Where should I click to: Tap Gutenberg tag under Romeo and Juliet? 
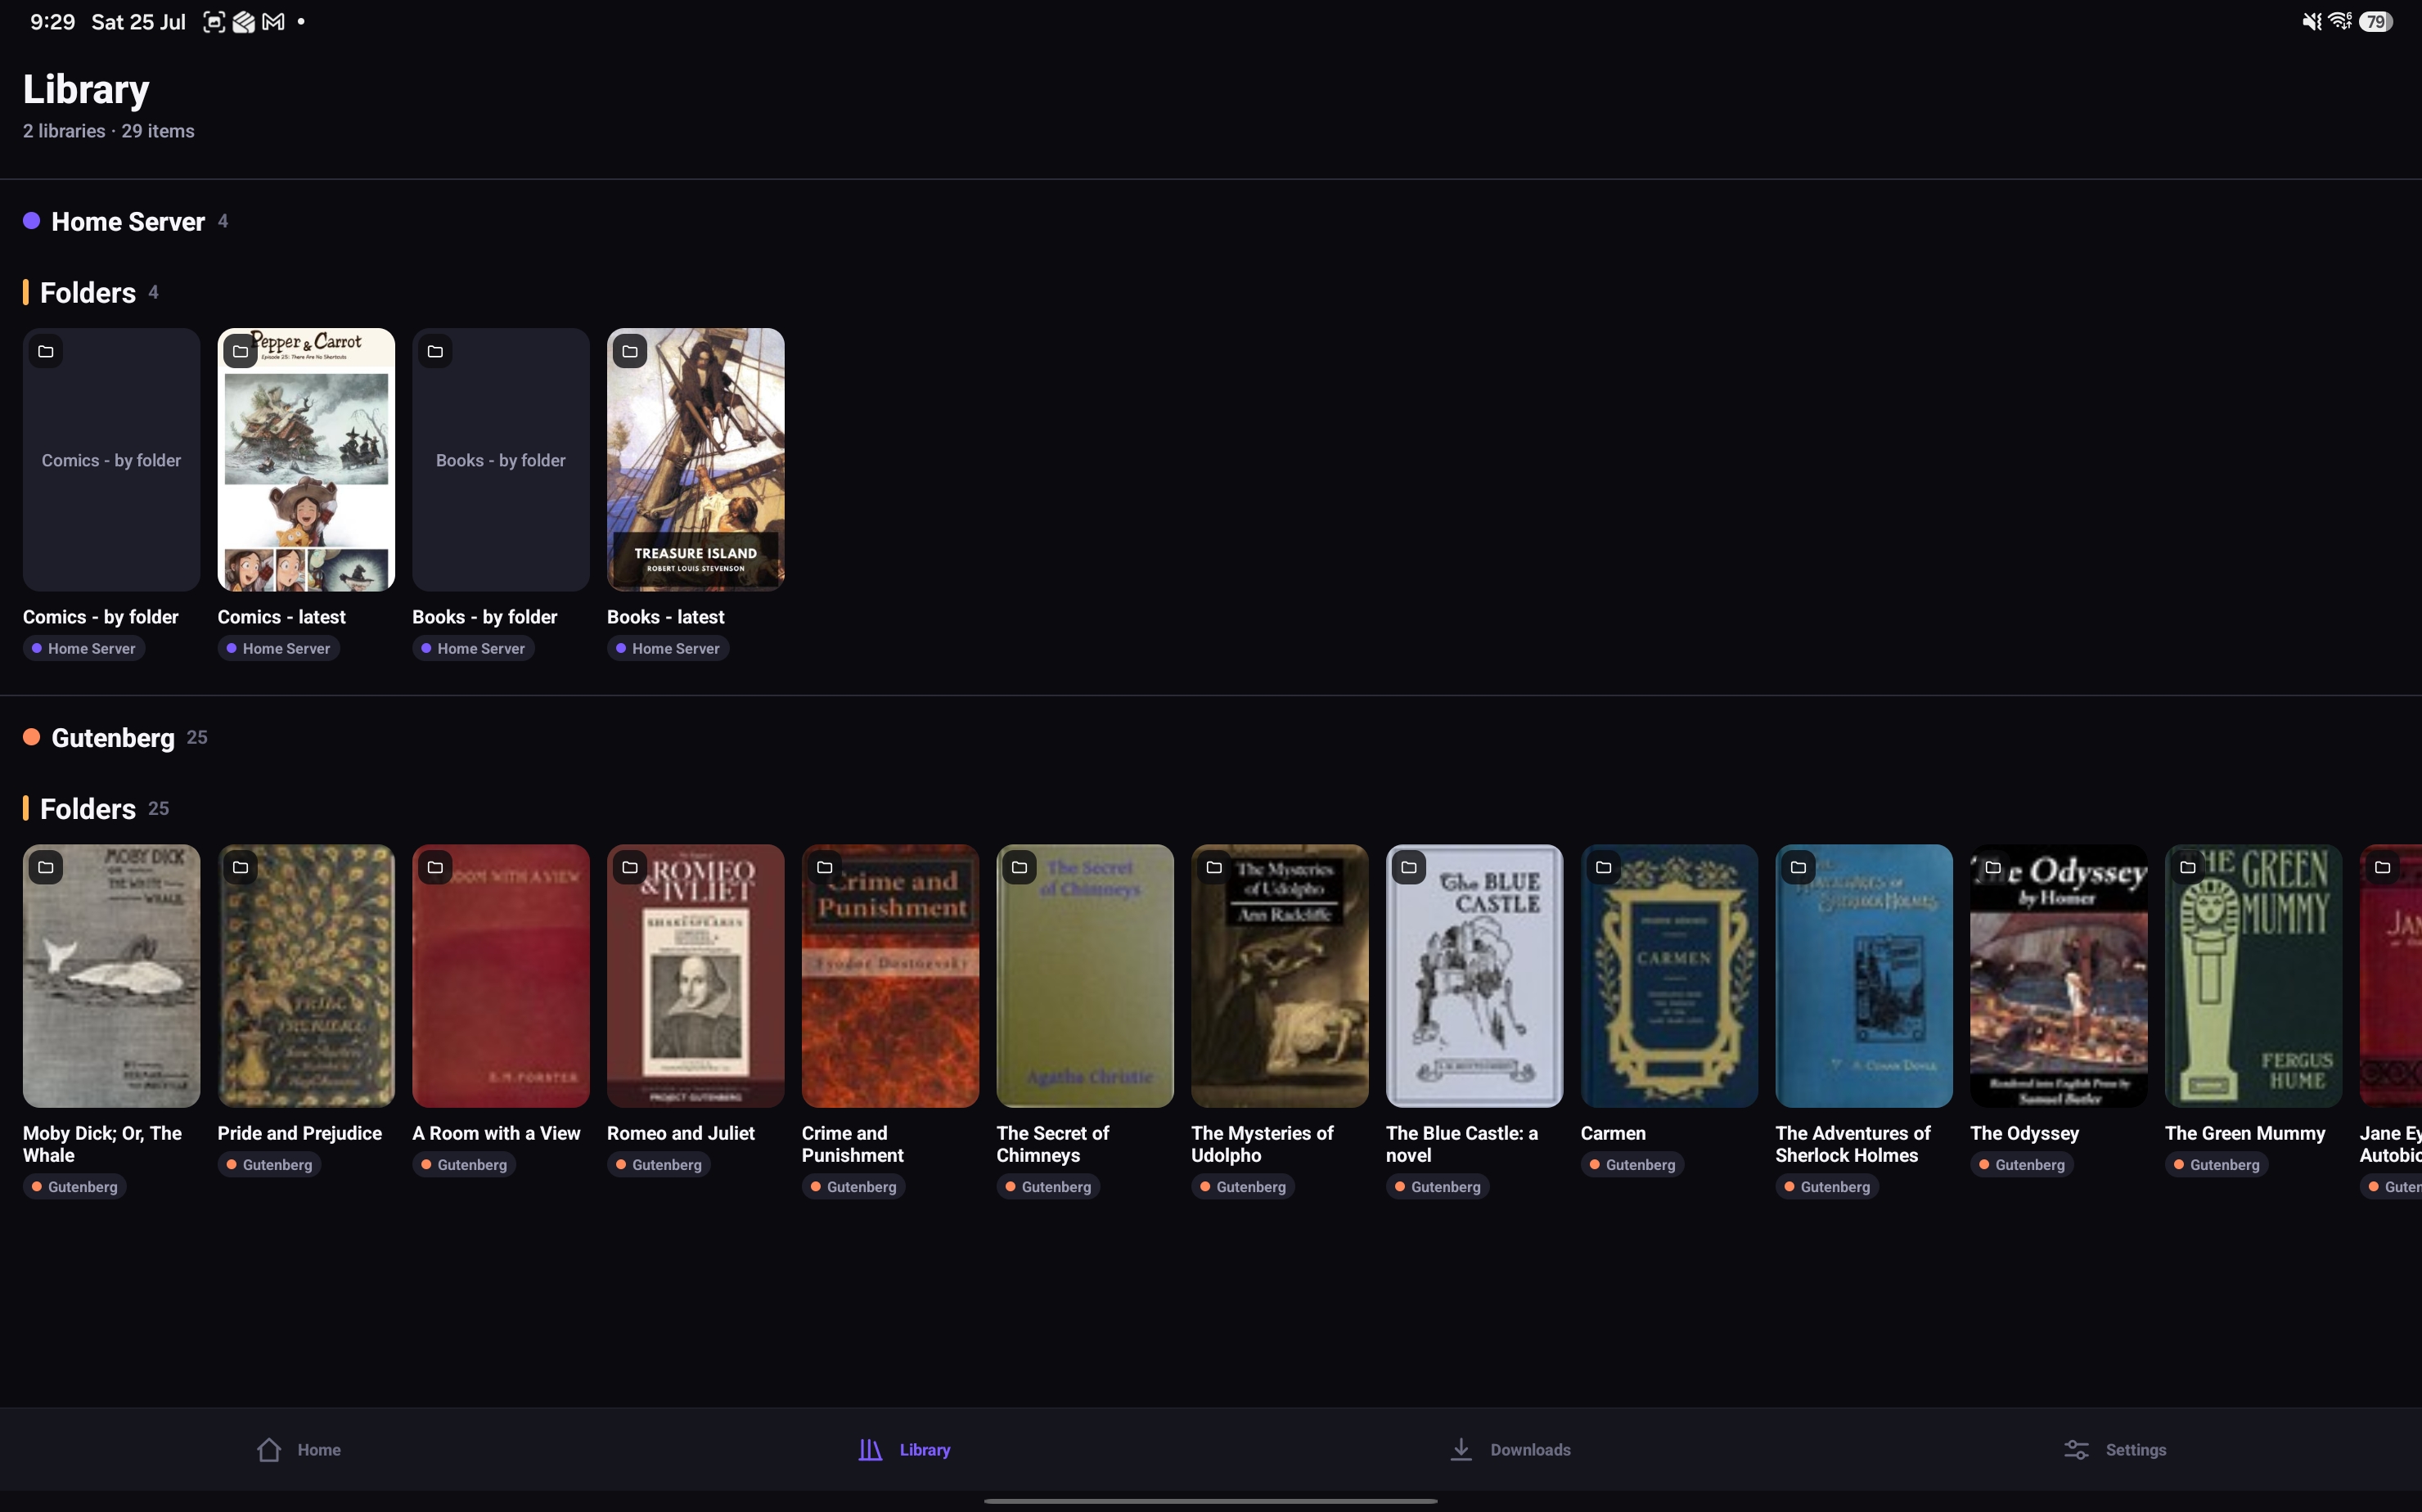pos(659,1164)
